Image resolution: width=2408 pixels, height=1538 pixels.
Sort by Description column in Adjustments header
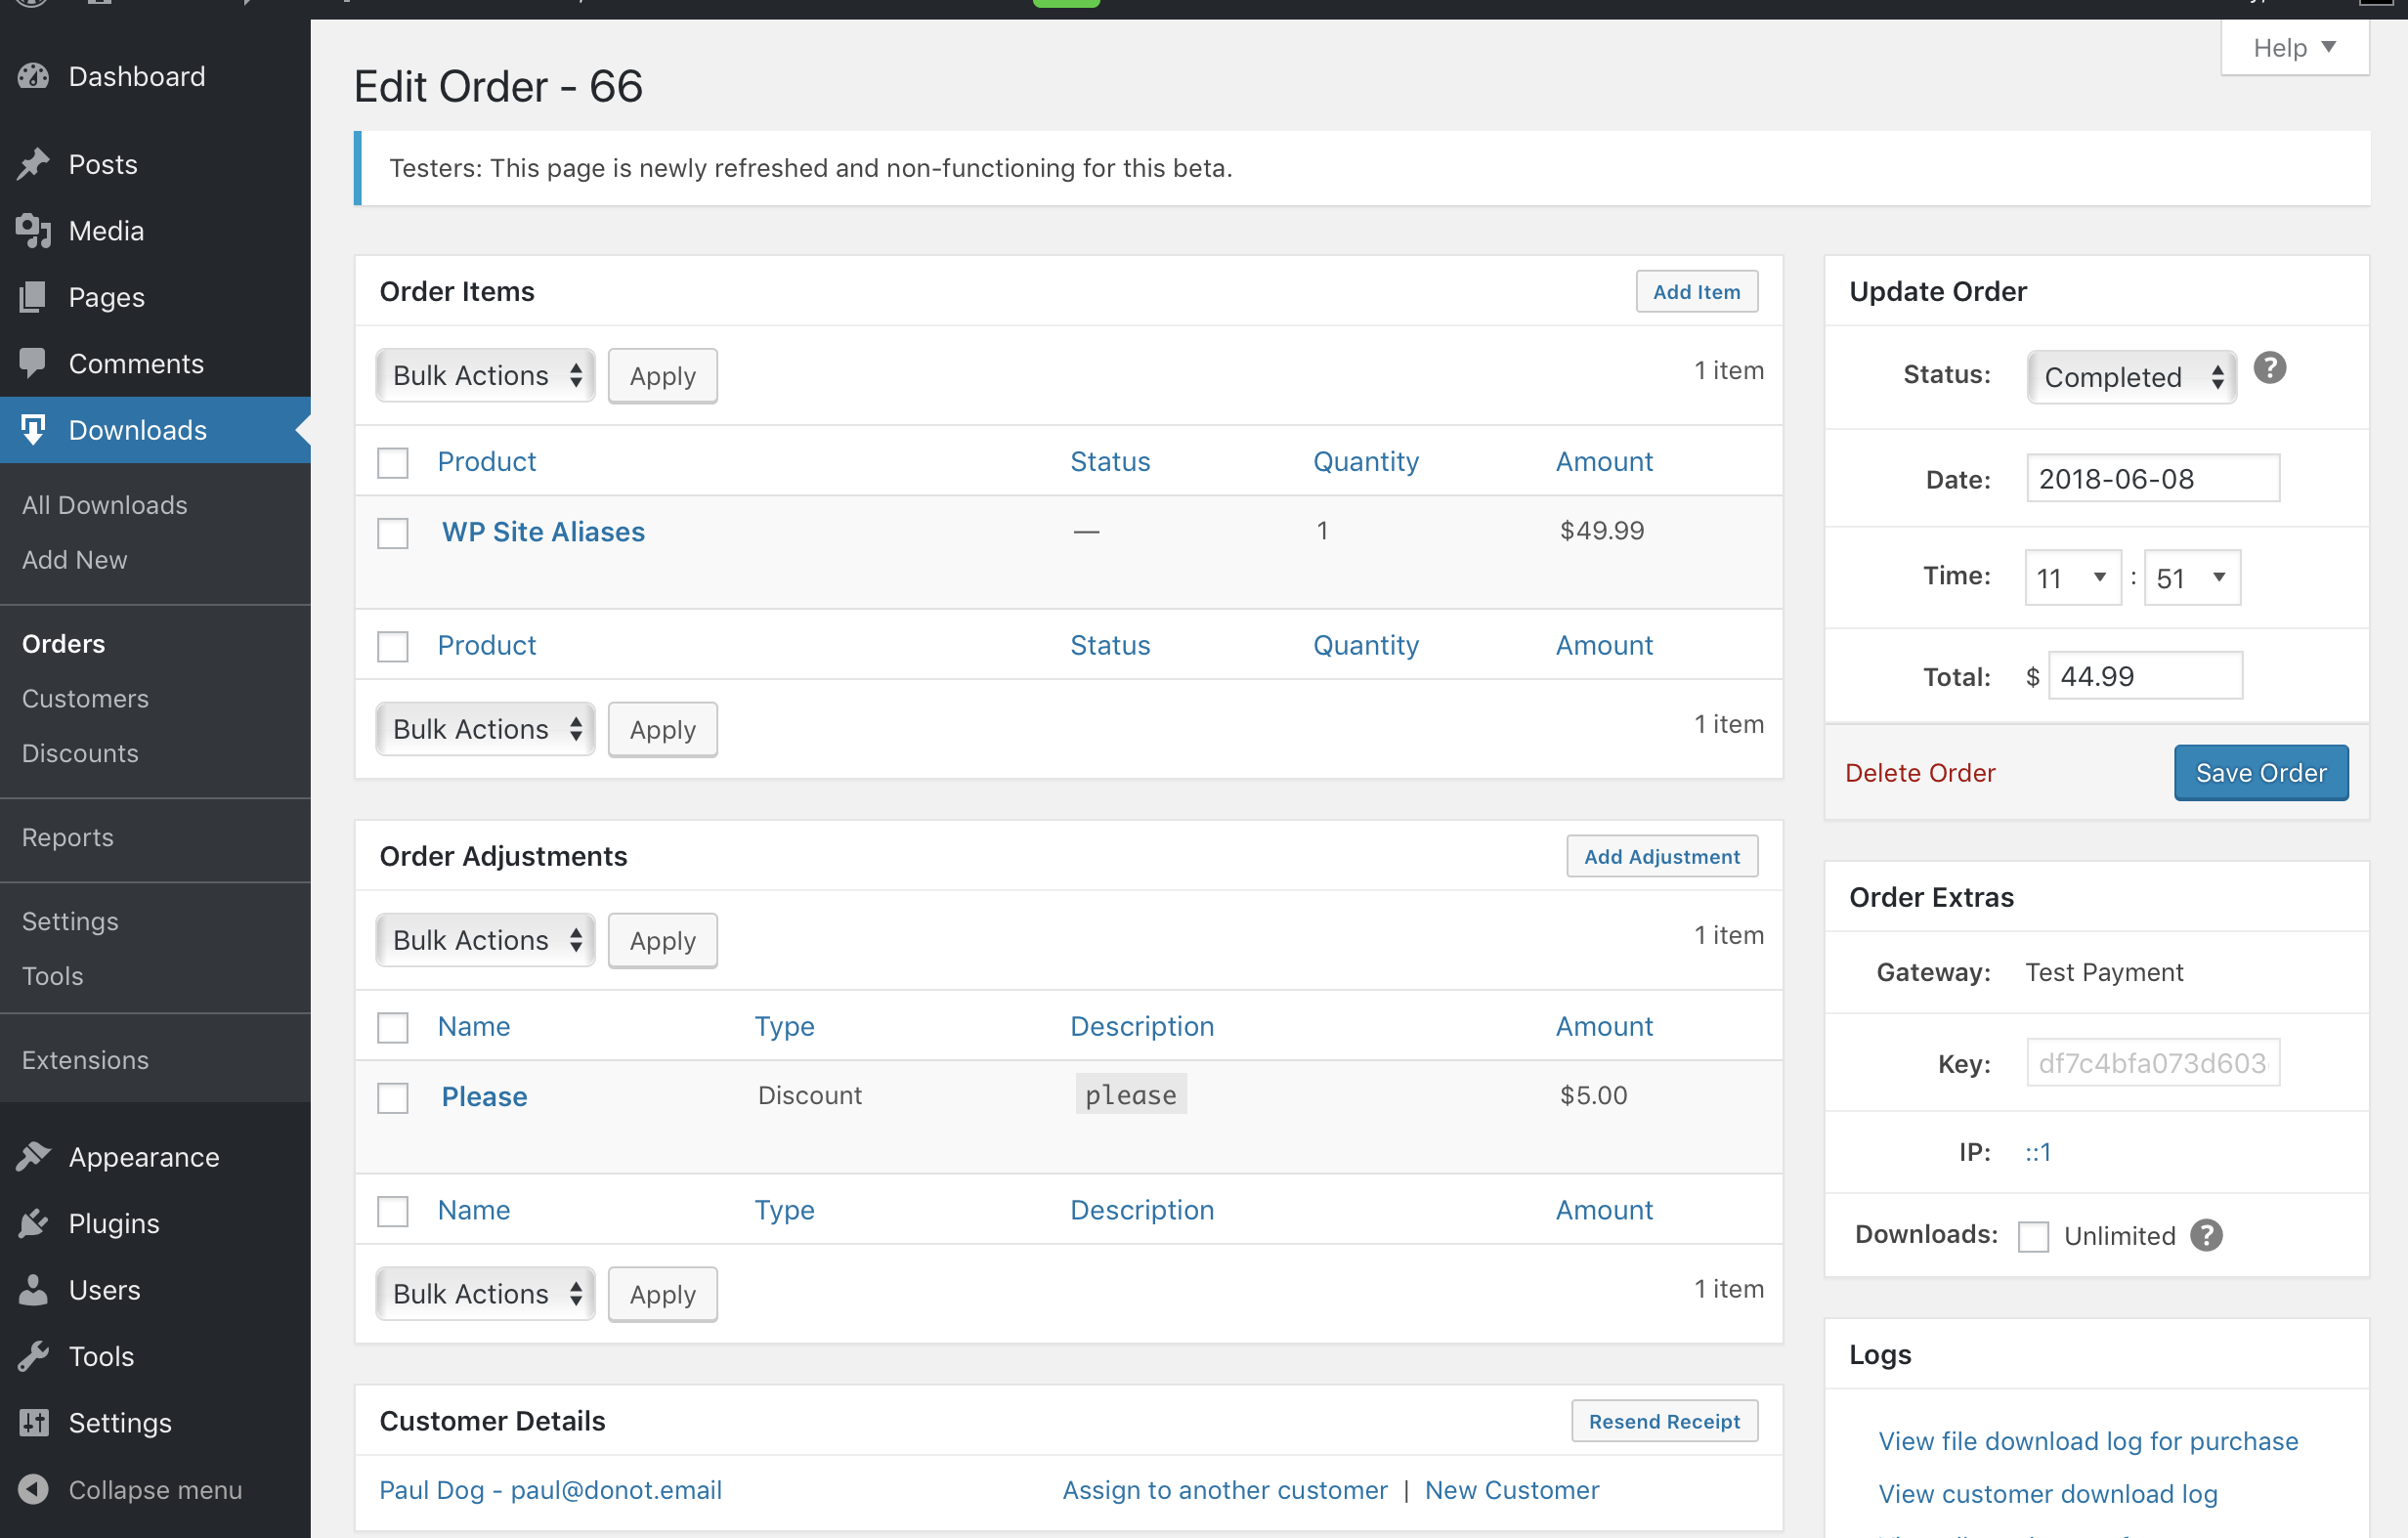1142,1027
